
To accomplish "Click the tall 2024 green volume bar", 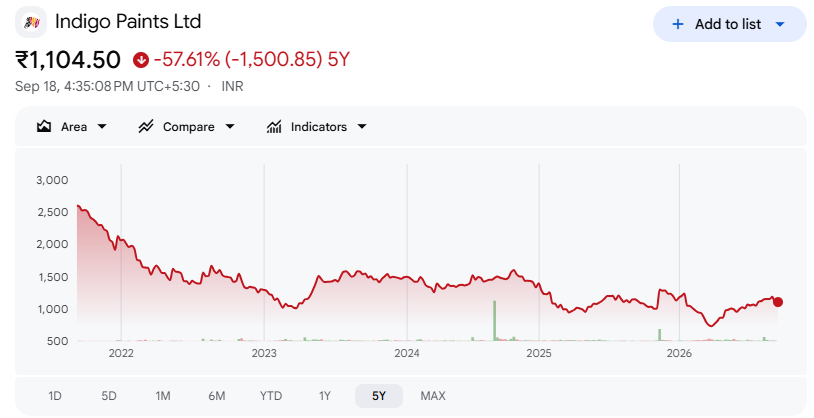I will tap(495, 321).
